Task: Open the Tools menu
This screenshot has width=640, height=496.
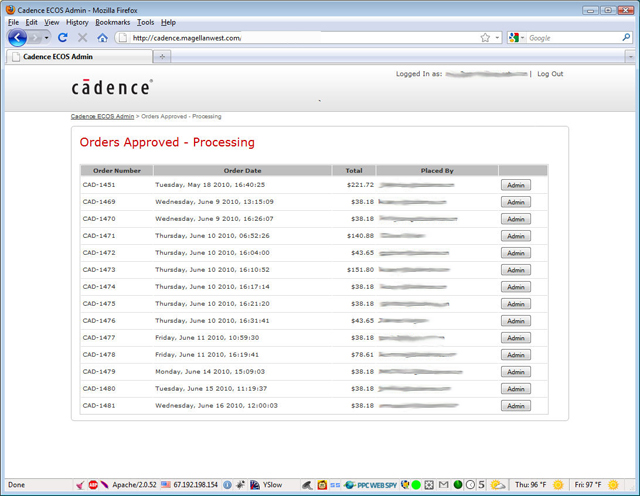Action: (x=145, y=22)
